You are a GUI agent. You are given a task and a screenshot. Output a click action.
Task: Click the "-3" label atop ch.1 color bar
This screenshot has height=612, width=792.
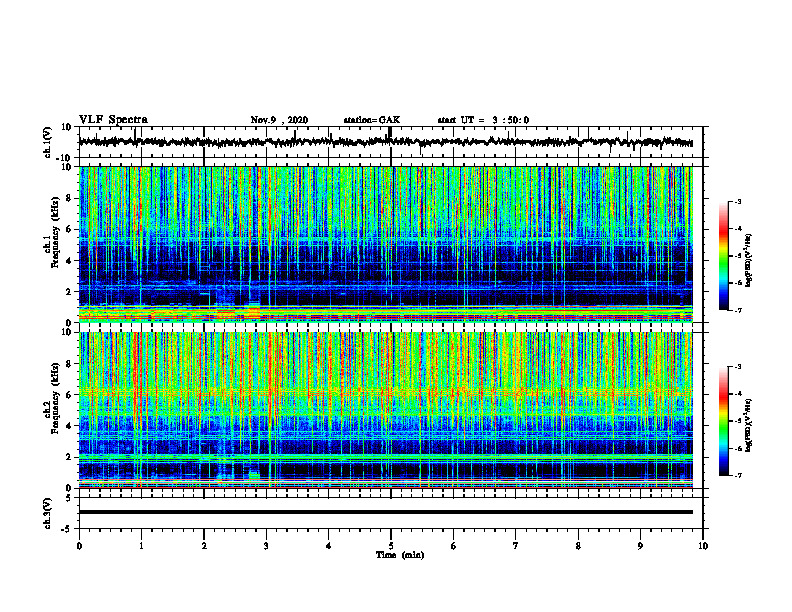(x=738, y=201)
